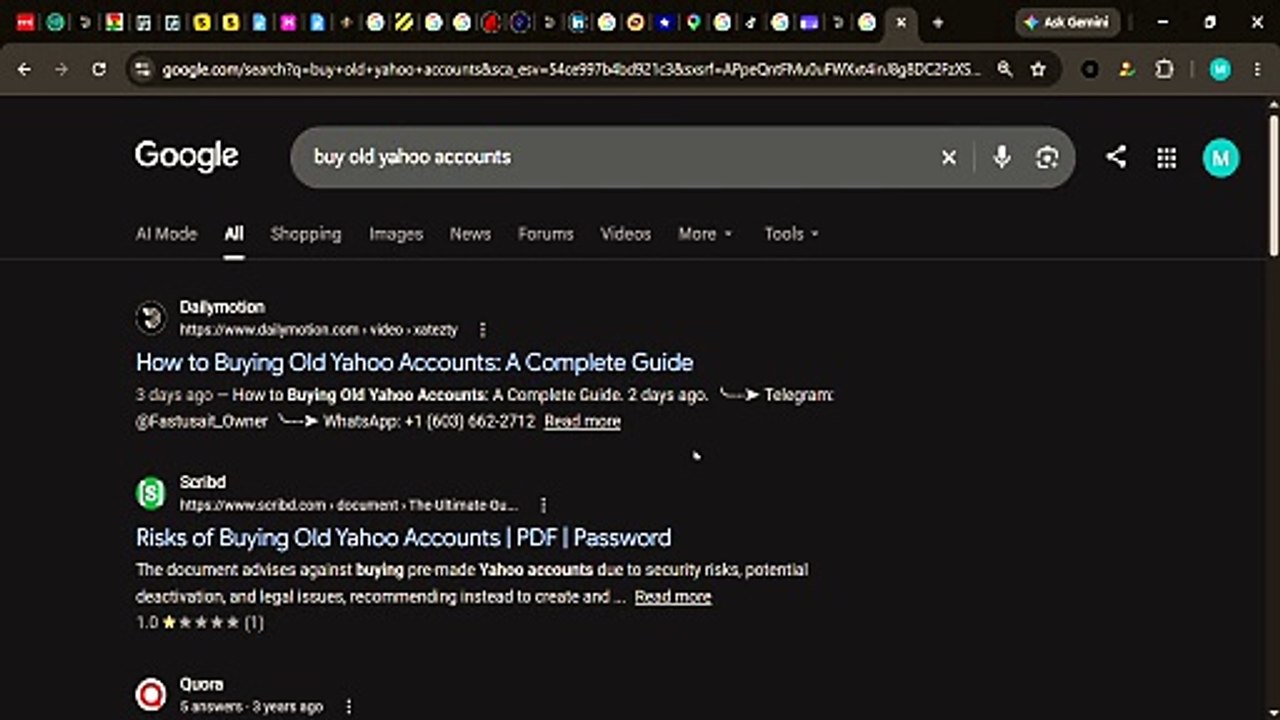This screenshot has height=720, width=1280.
Task: Clear the search box with the X icon
Action: click(x=949, y=157)
